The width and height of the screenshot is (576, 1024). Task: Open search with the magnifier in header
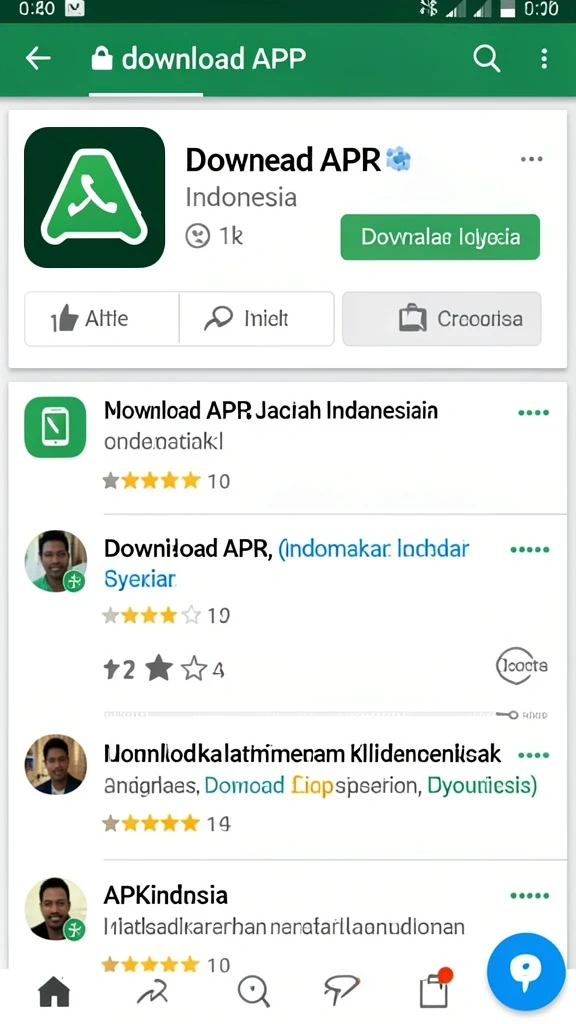click(487, 59)
